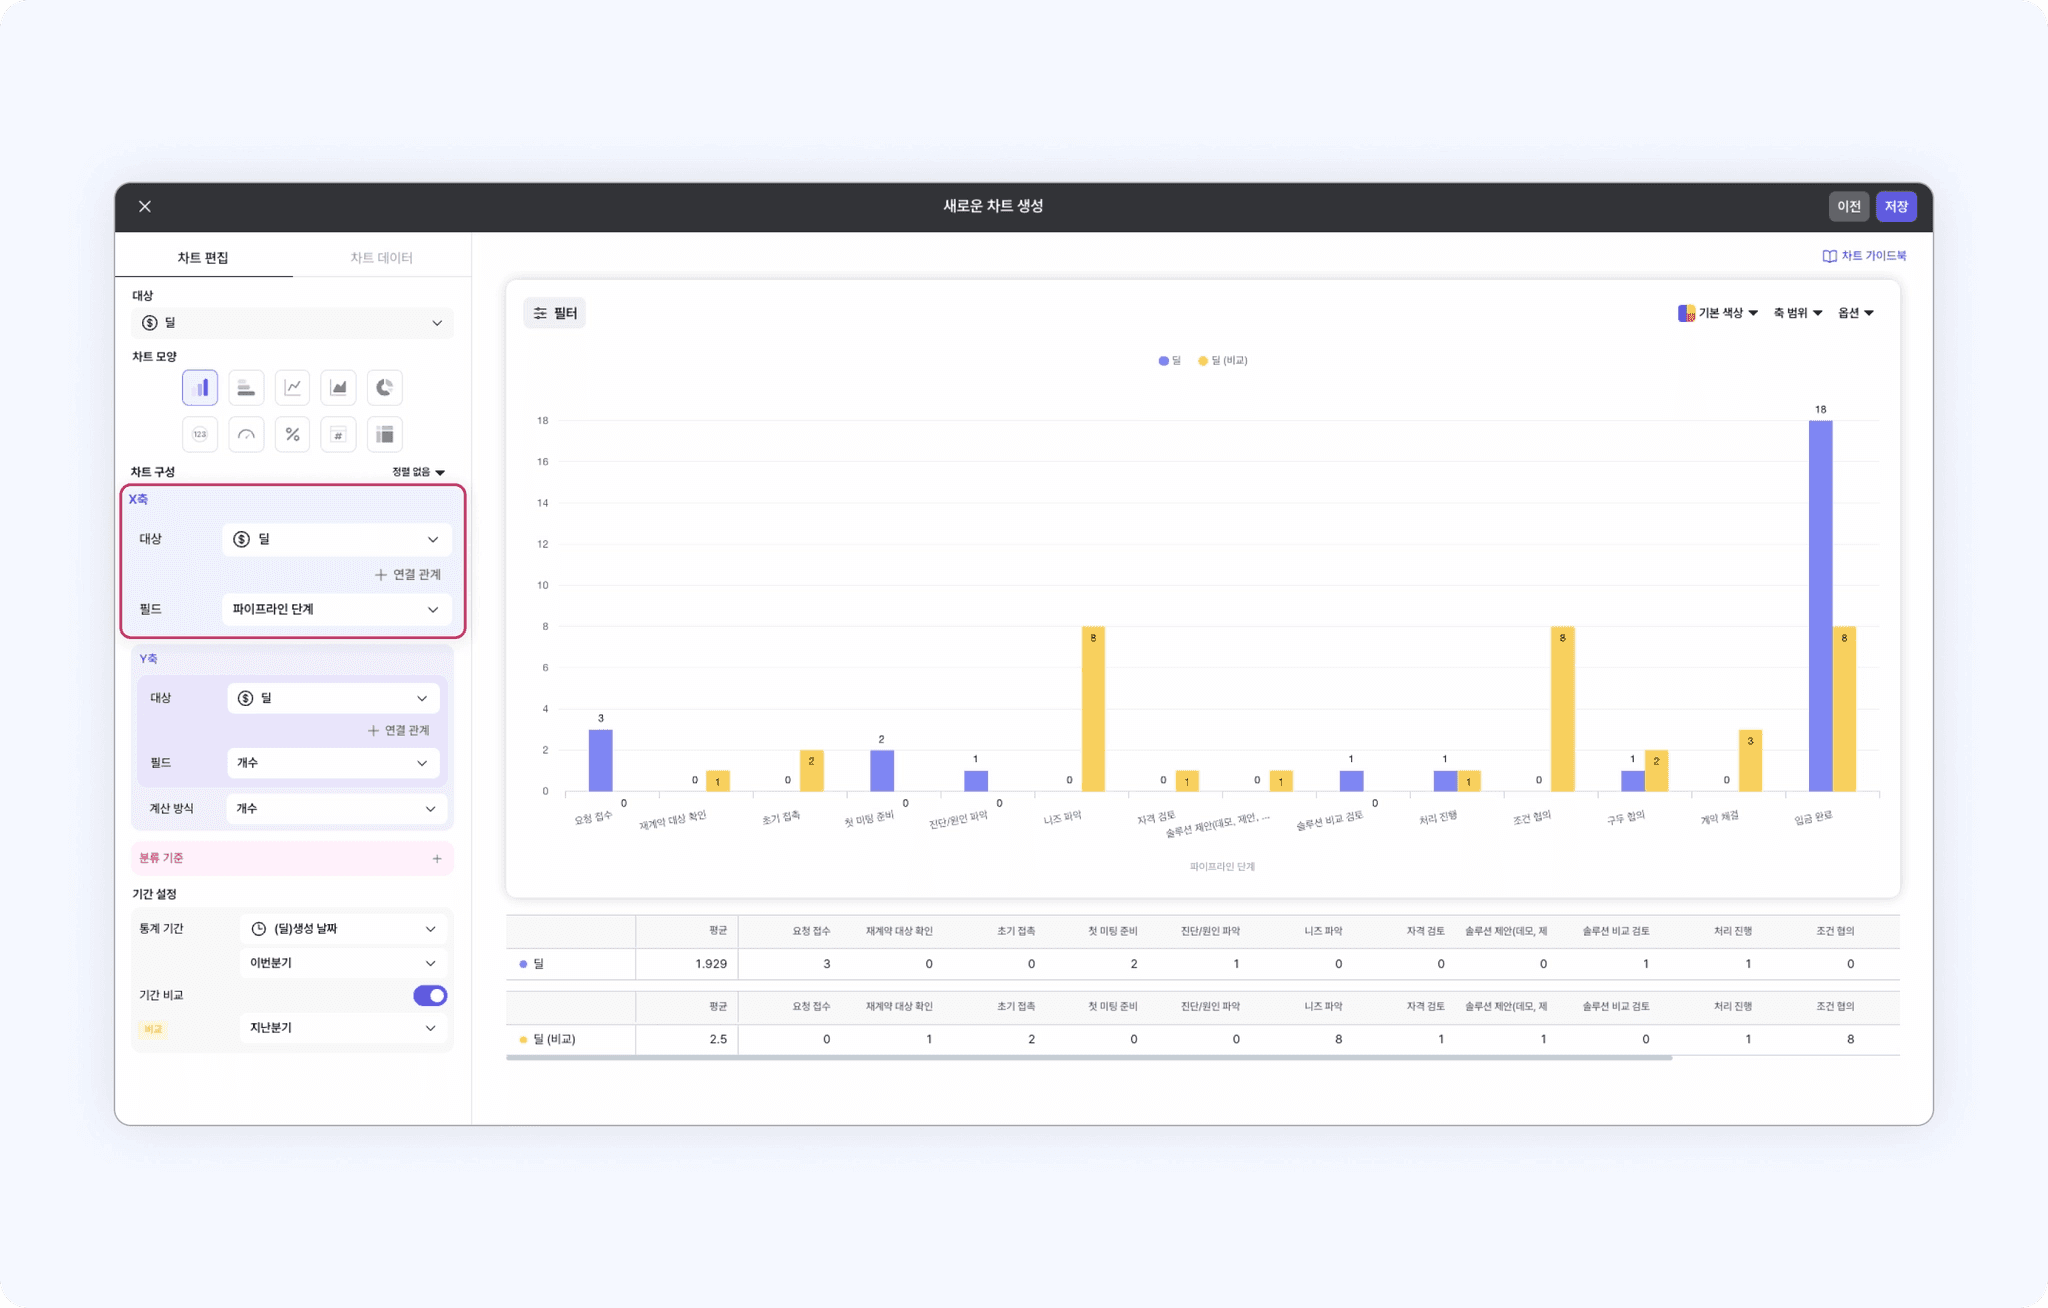The height and width of the screenshot is (1308, 2048).
Task: Select the line chart shape
Action: coord(292,388)
